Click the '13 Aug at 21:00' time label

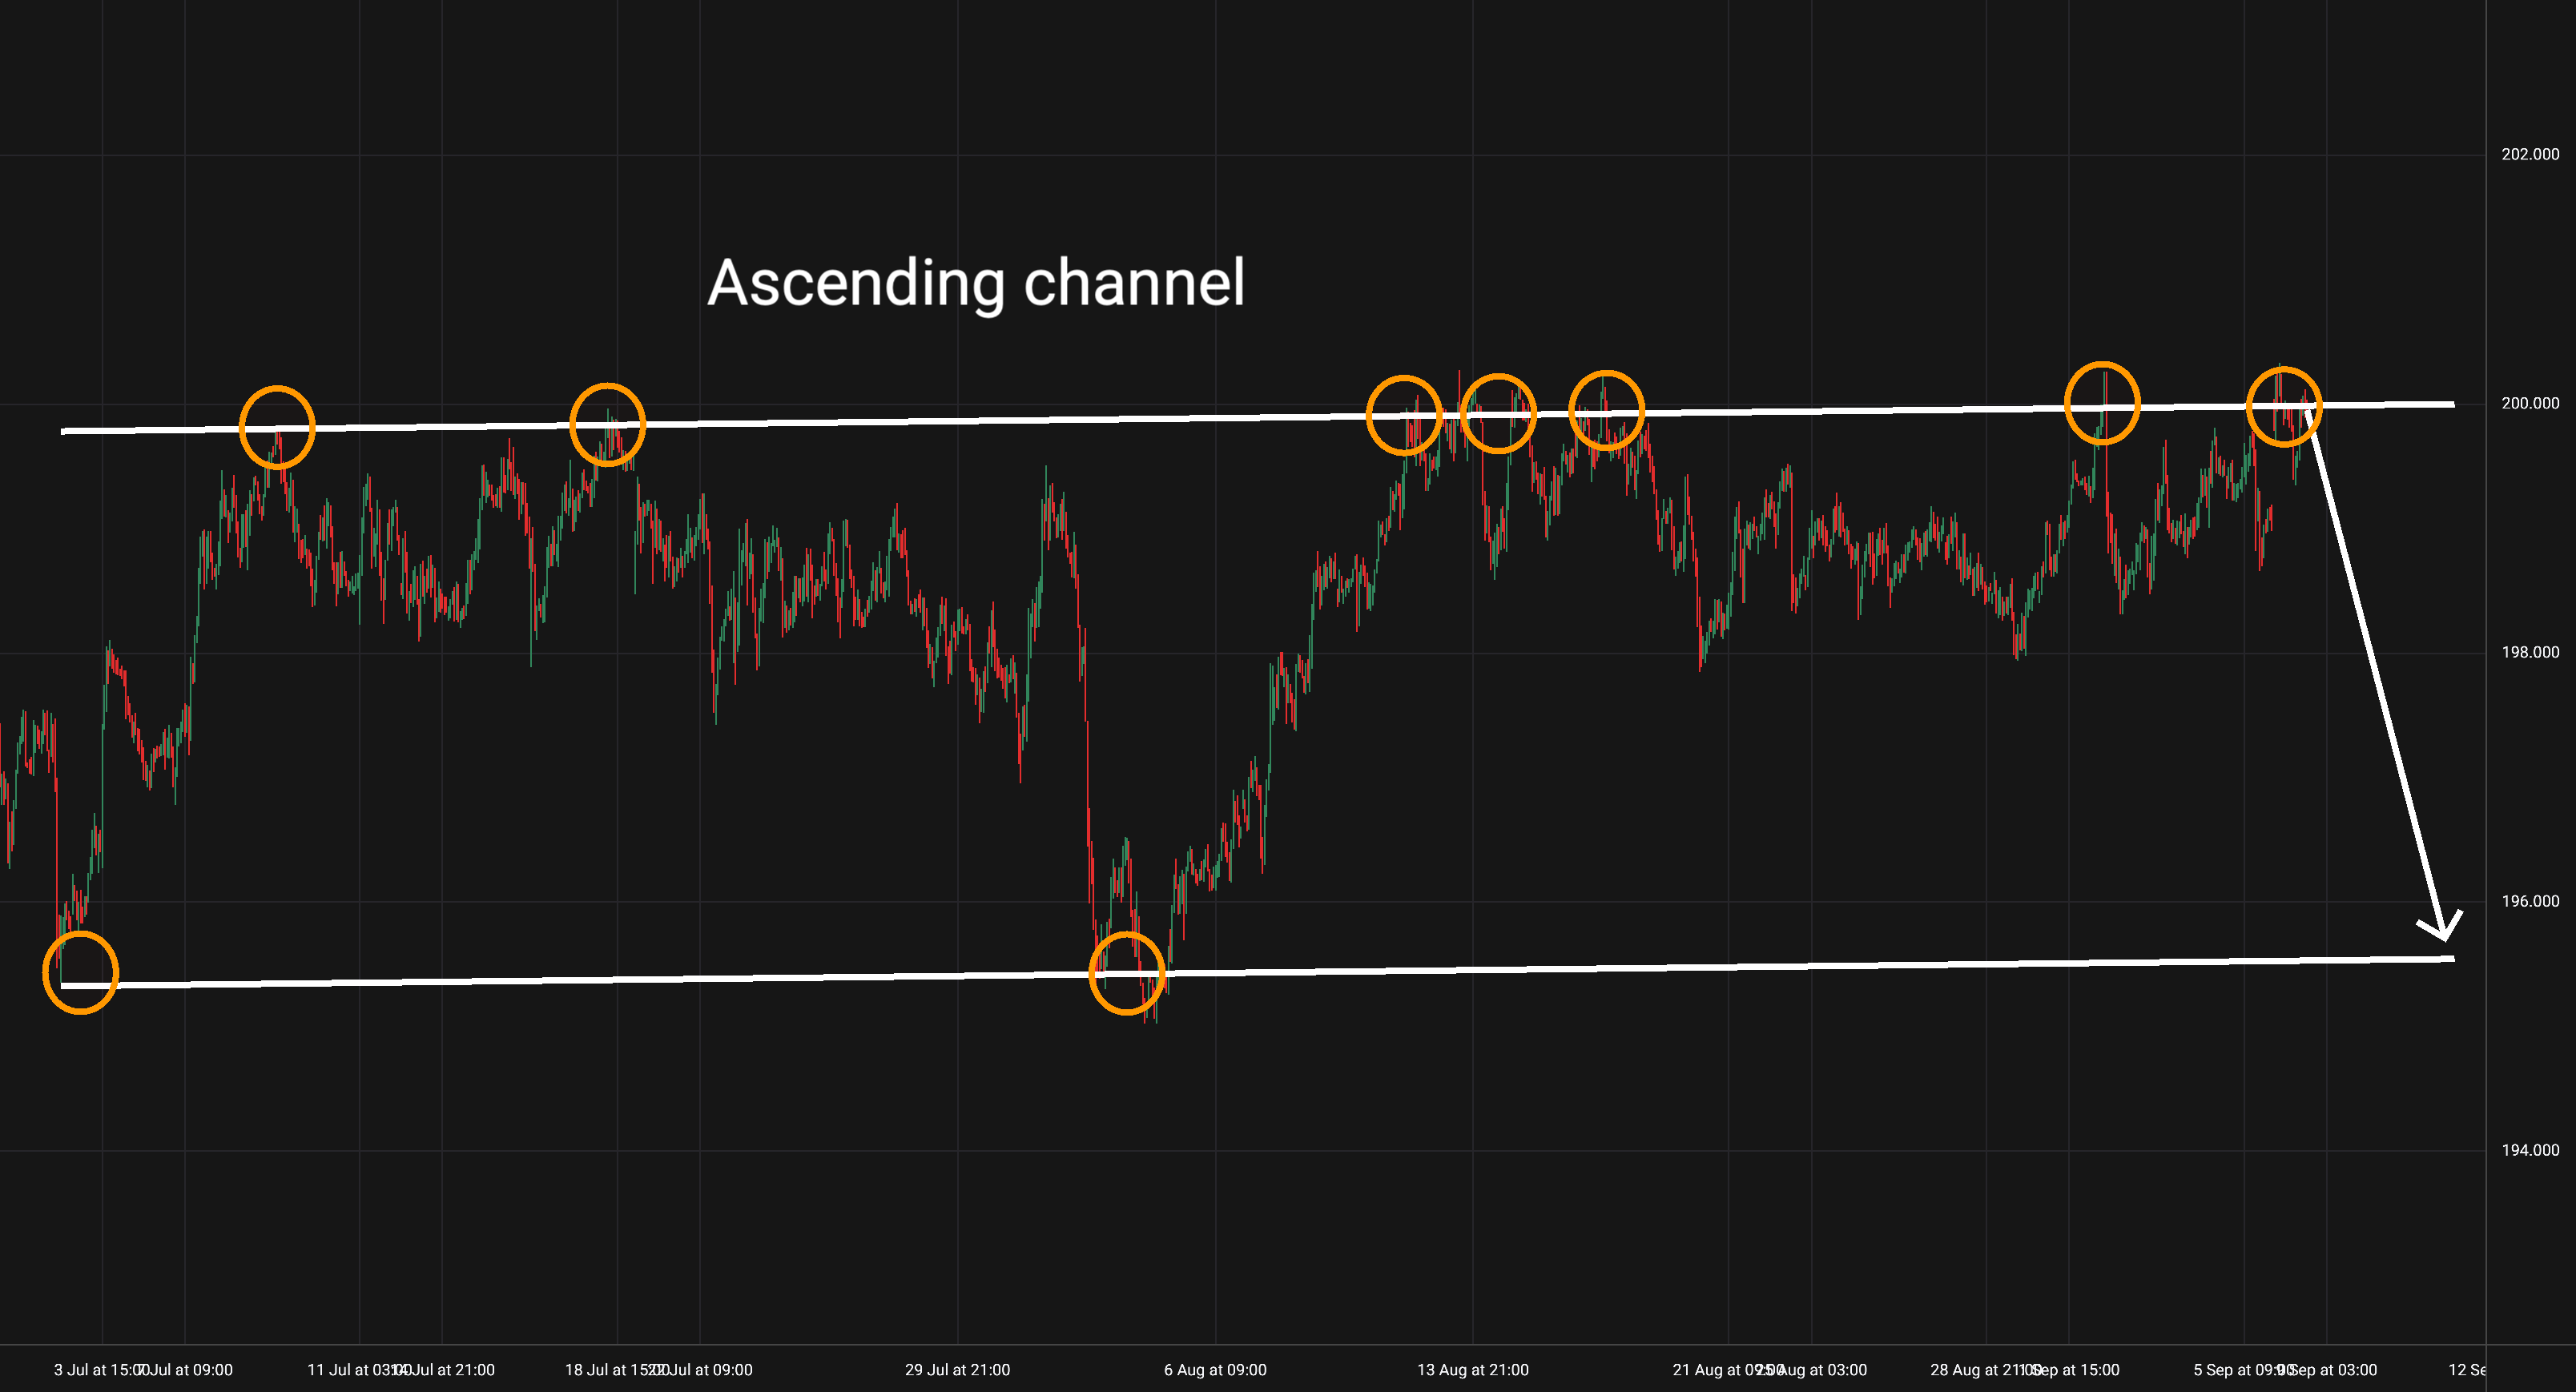(1472, 1370)
